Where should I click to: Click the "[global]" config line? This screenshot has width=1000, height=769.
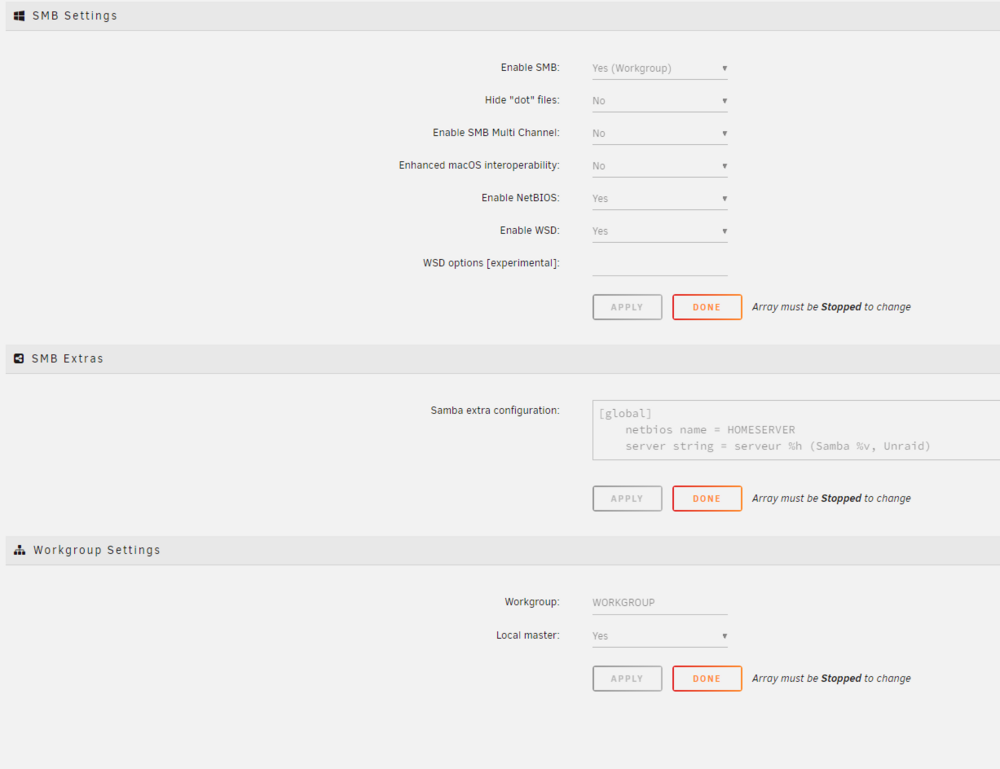[625, 413]
